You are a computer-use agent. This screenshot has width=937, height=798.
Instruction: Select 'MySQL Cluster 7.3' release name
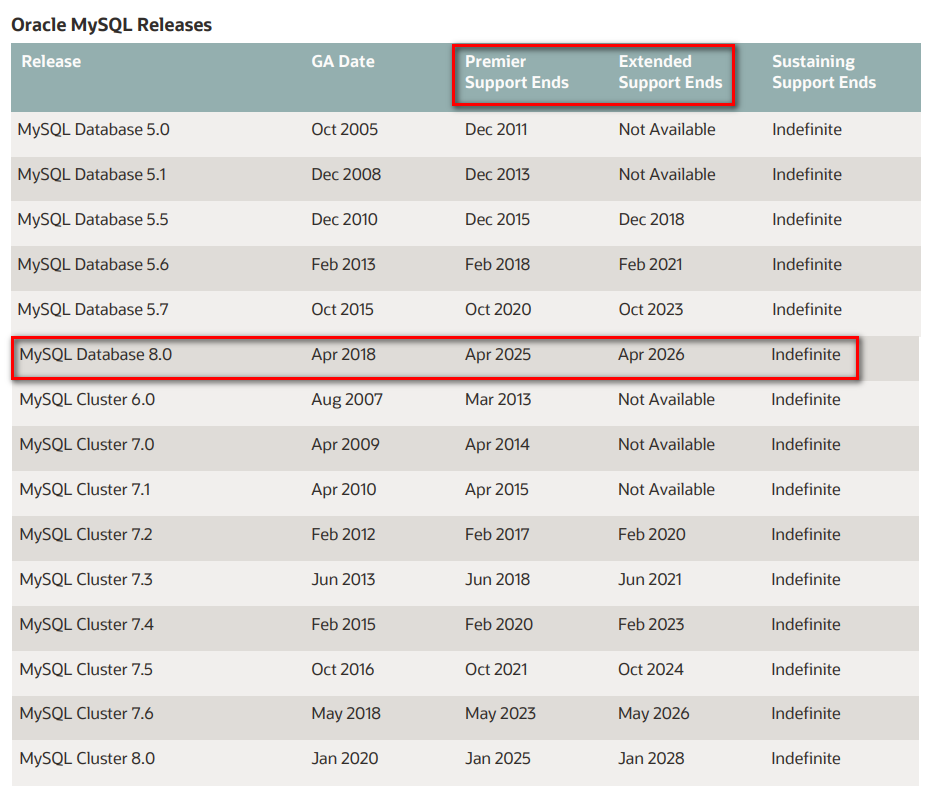tap(86, 580)
